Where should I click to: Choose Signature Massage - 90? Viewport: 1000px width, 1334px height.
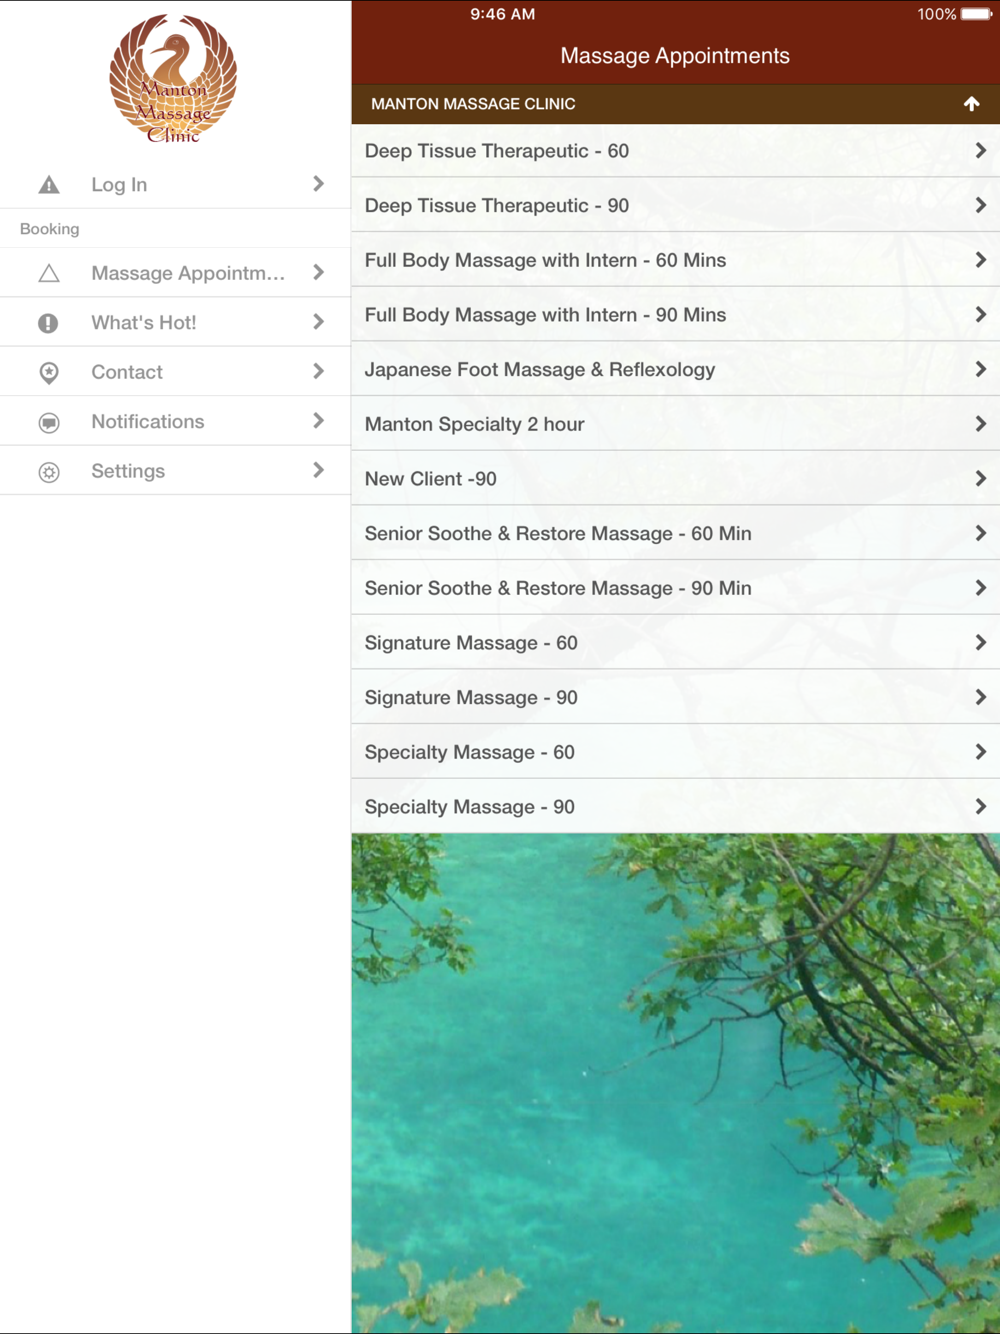pos(676,697)
